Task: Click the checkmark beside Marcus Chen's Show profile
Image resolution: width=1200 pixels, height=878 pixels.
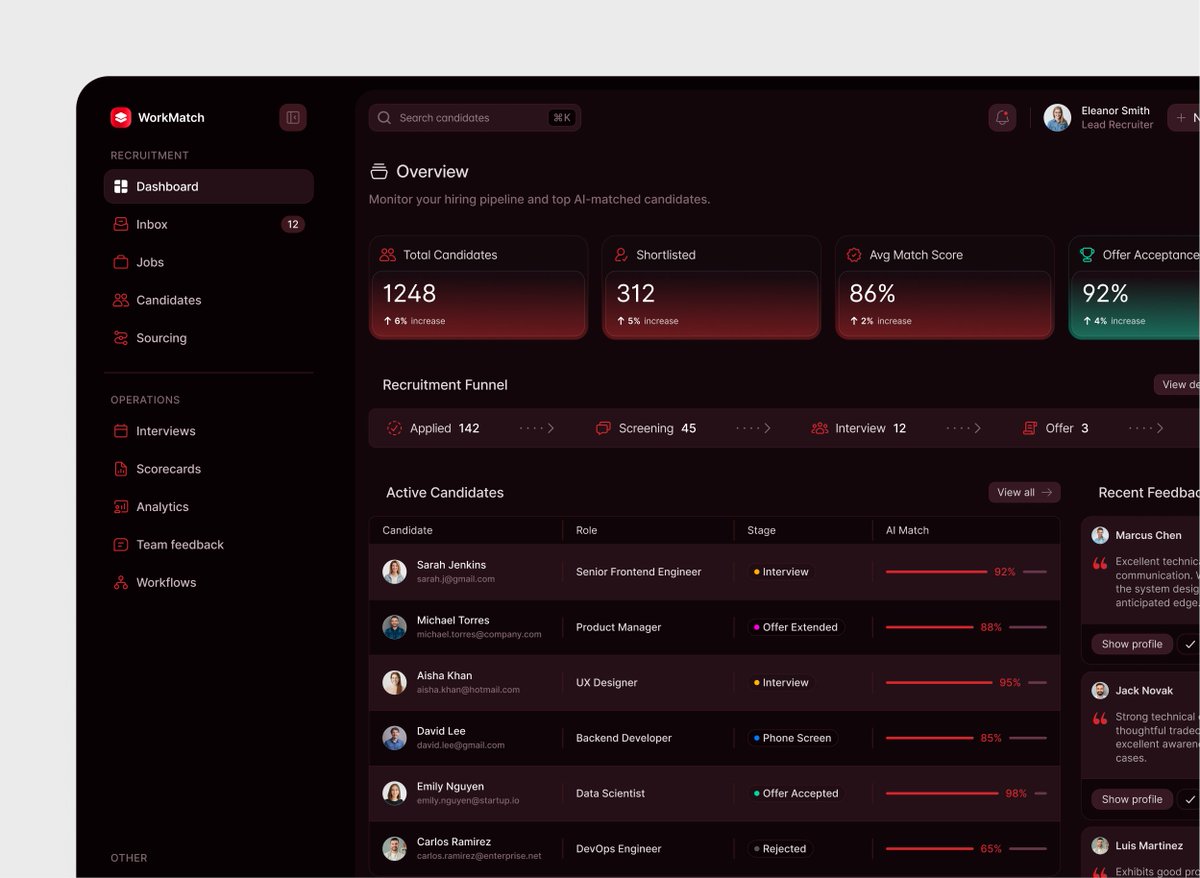Action: coord(1189,645)
